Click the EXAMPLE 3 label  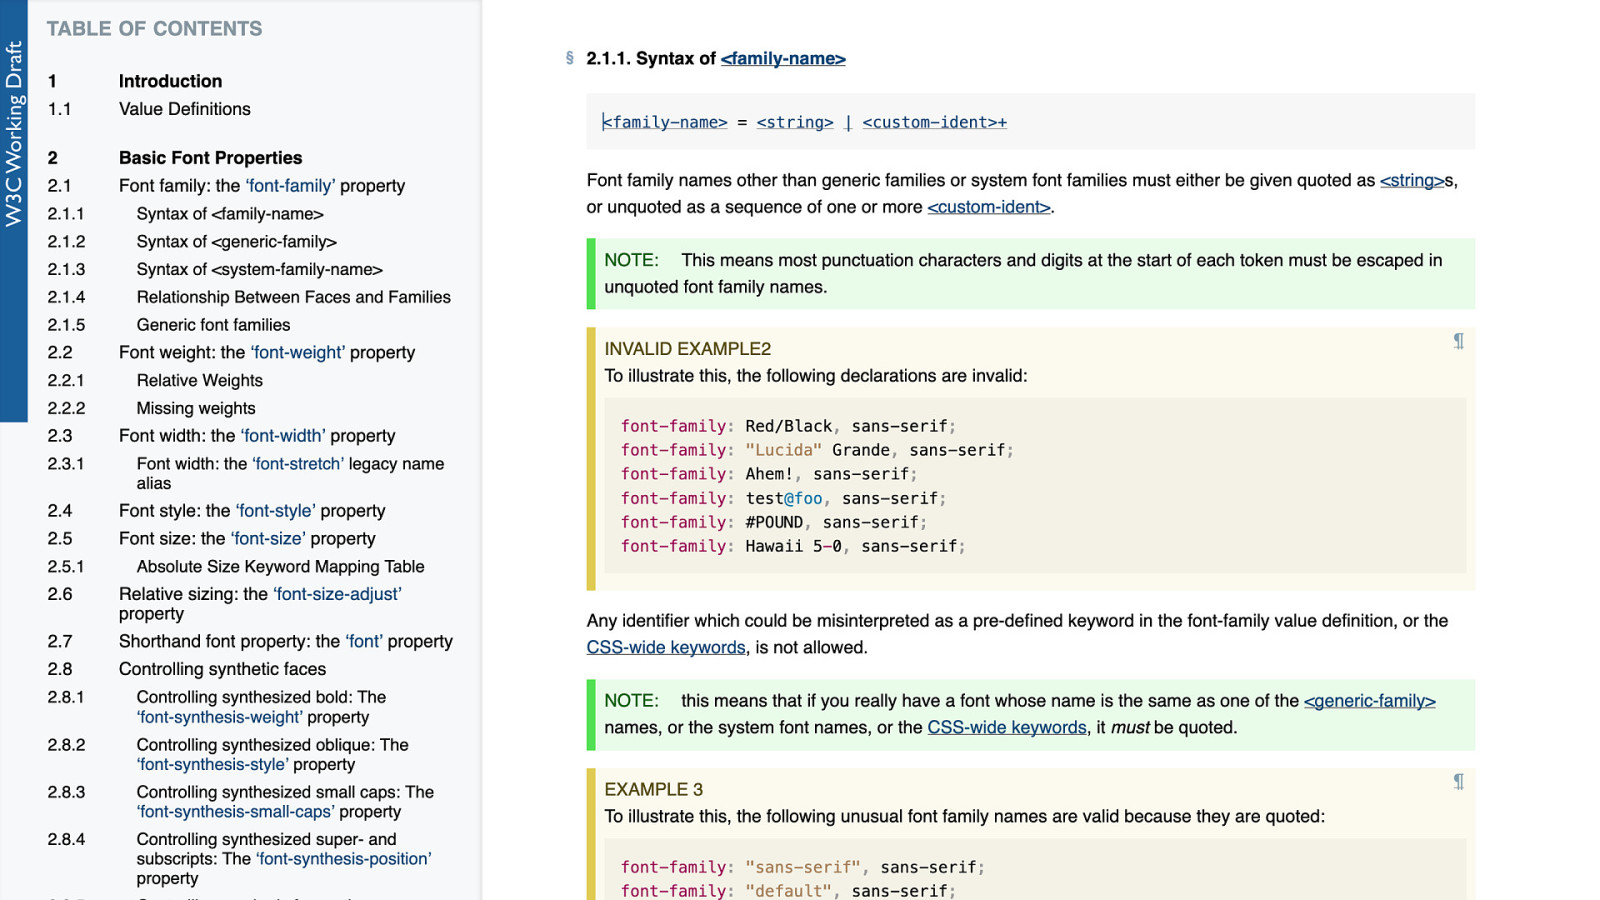[654, 790]
